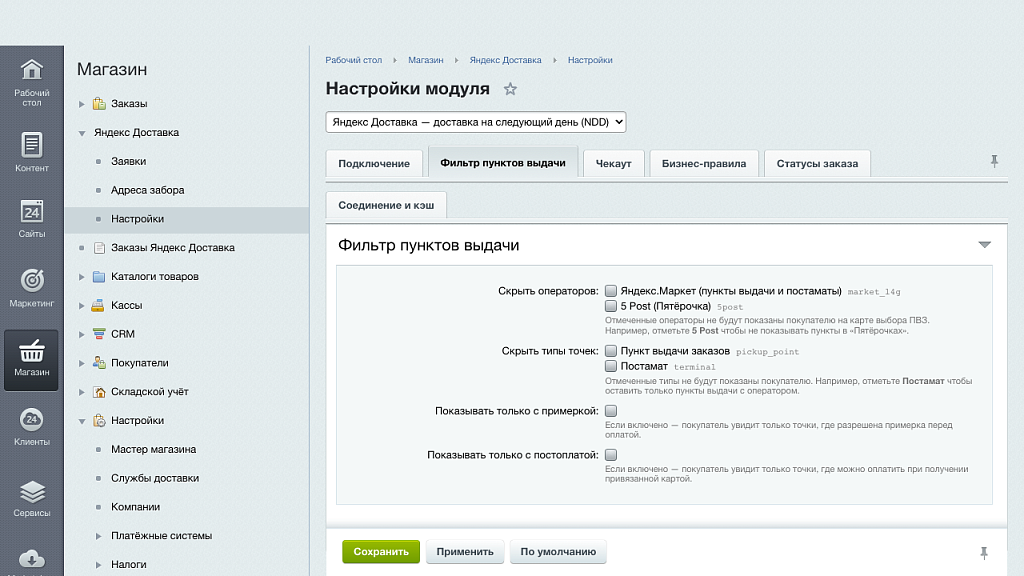
Task: Click the Настройки tree gear icon
Action: [x=99, y=421]
